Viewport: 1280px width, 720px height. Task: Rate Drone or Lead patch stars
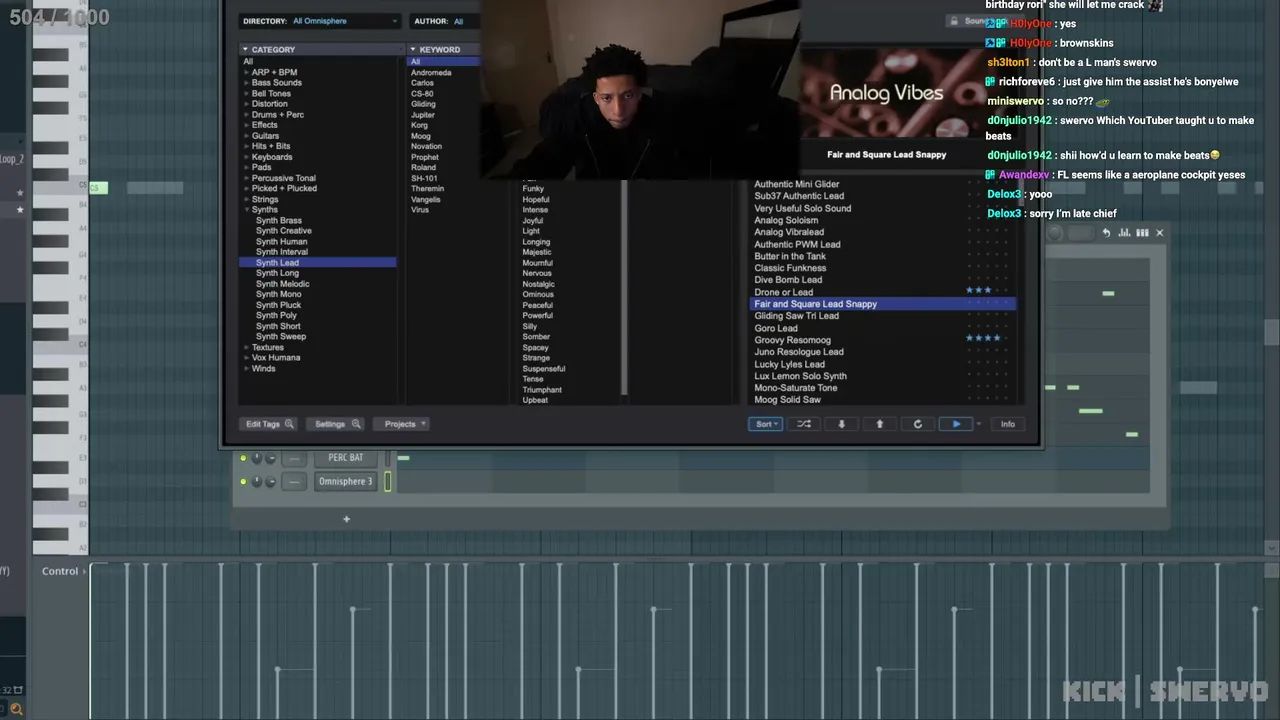(x=985, y=291)
